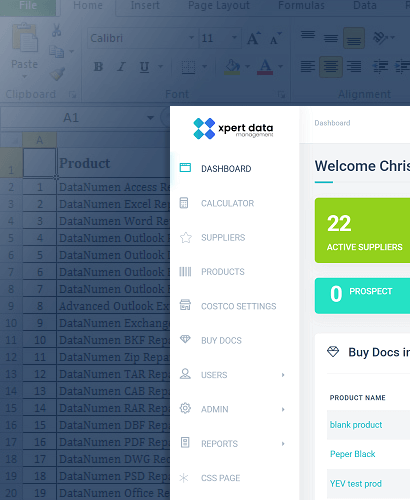Set Middle Align in Alignment group

pyautogui.click(x=331, y=38)
